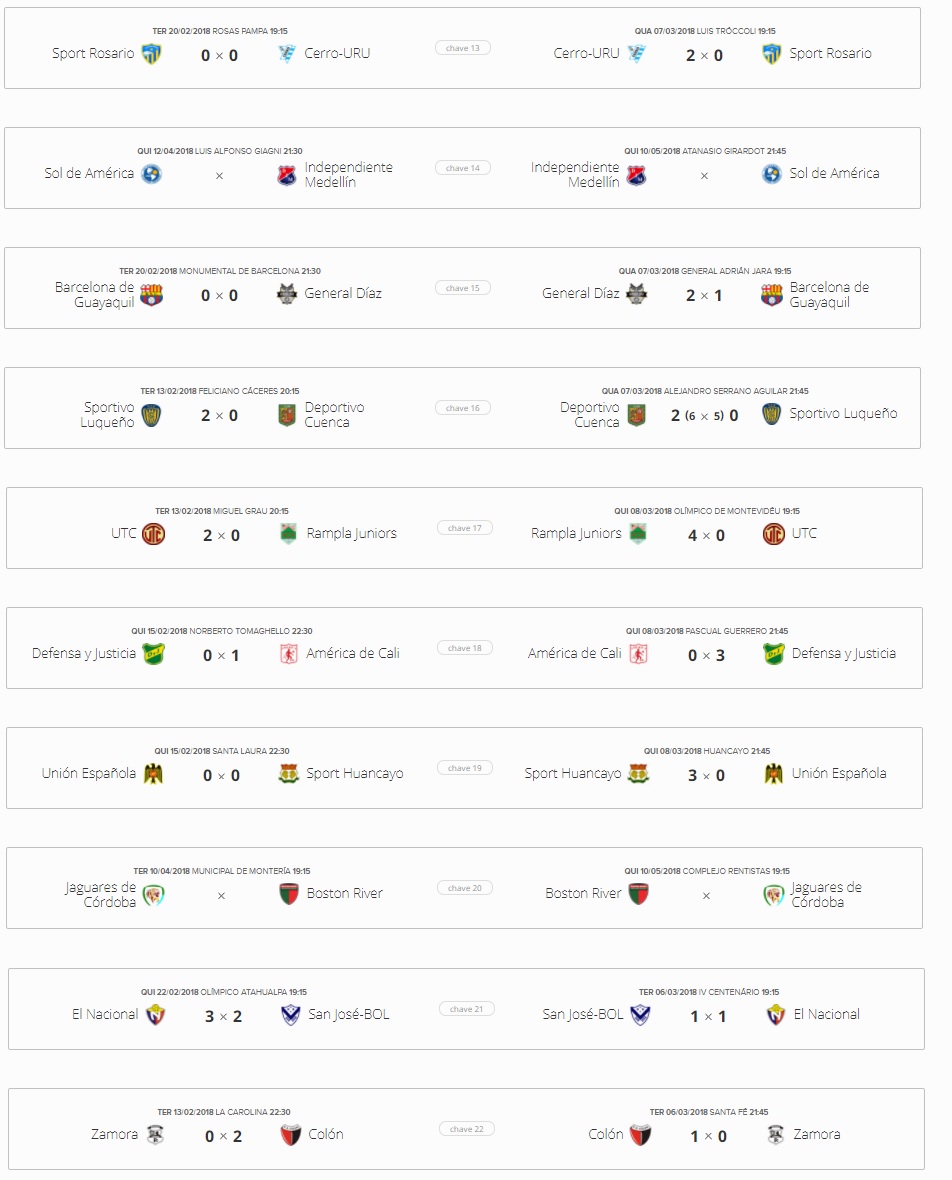The height and width of the screenshot is (1180, 952).
Task: Open América de Cali team name in first leg
Action: [x=353, y=653]
